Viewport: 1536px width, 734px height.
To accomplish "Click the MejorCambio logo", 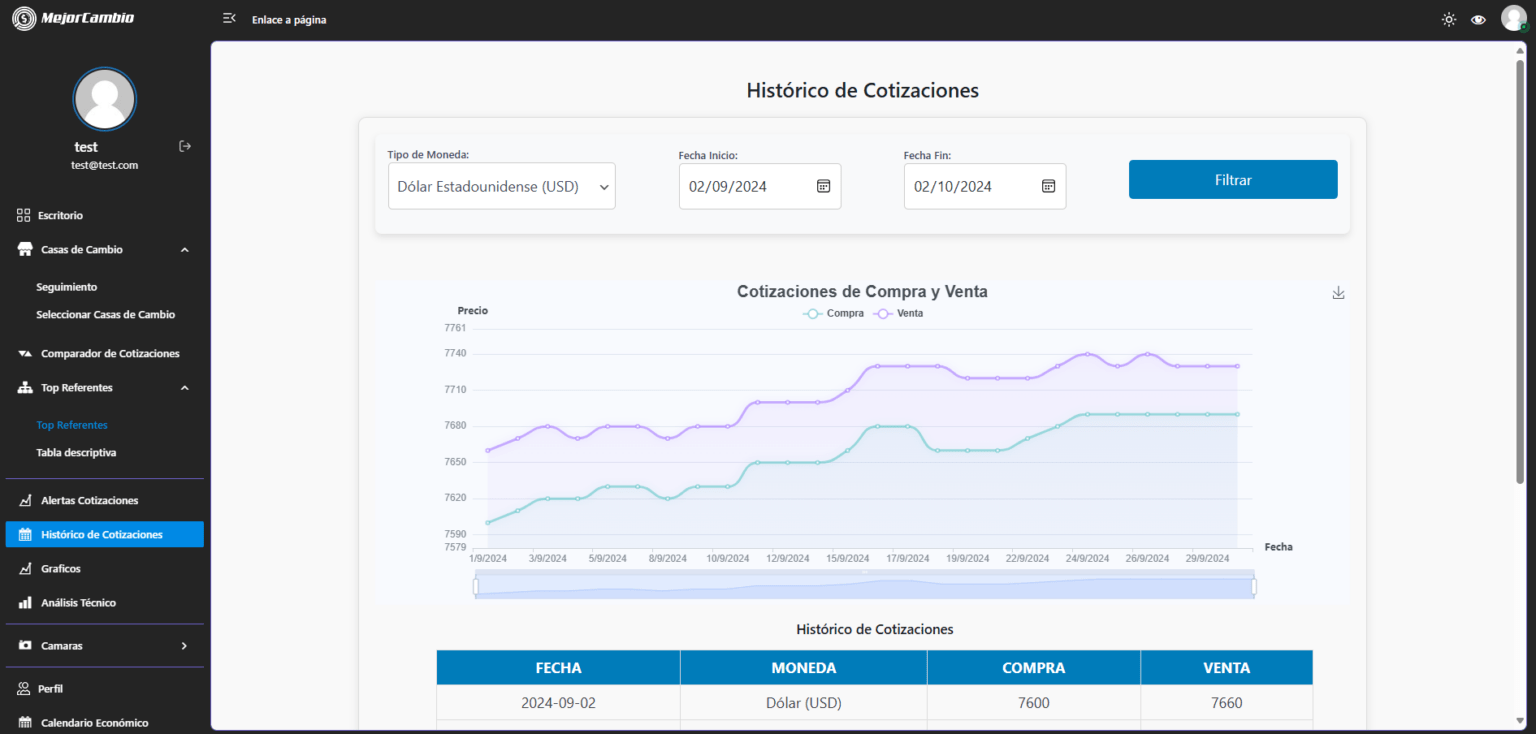I will pyautogui.click(x=72, y=18).
